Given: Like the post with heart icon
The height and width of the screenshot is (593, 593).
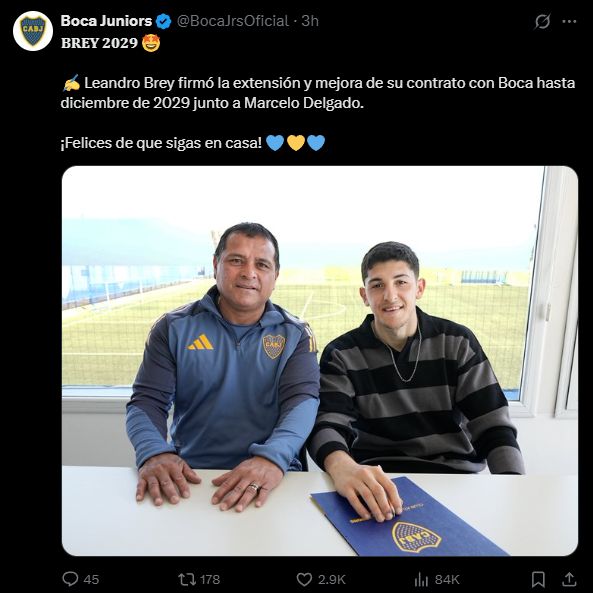Looking at the screenshot, I should click(x=304, y=579).
